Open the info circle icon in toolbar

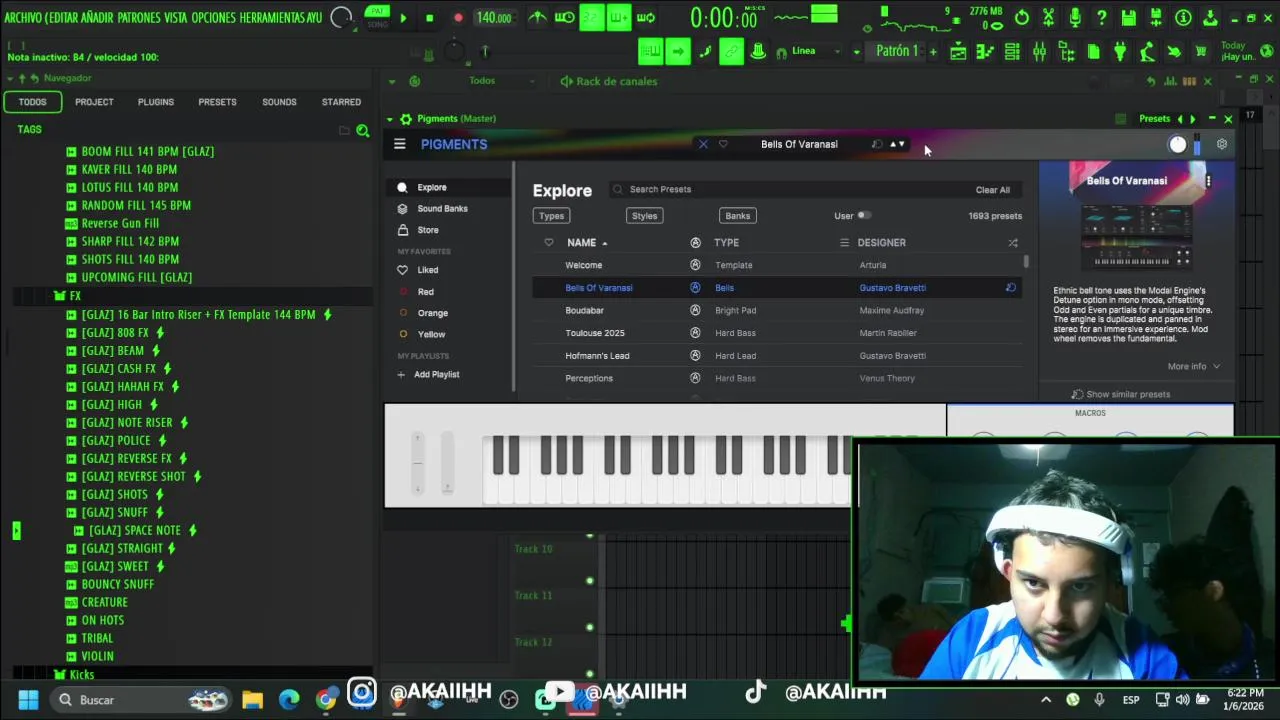(x=1183, y=18)
